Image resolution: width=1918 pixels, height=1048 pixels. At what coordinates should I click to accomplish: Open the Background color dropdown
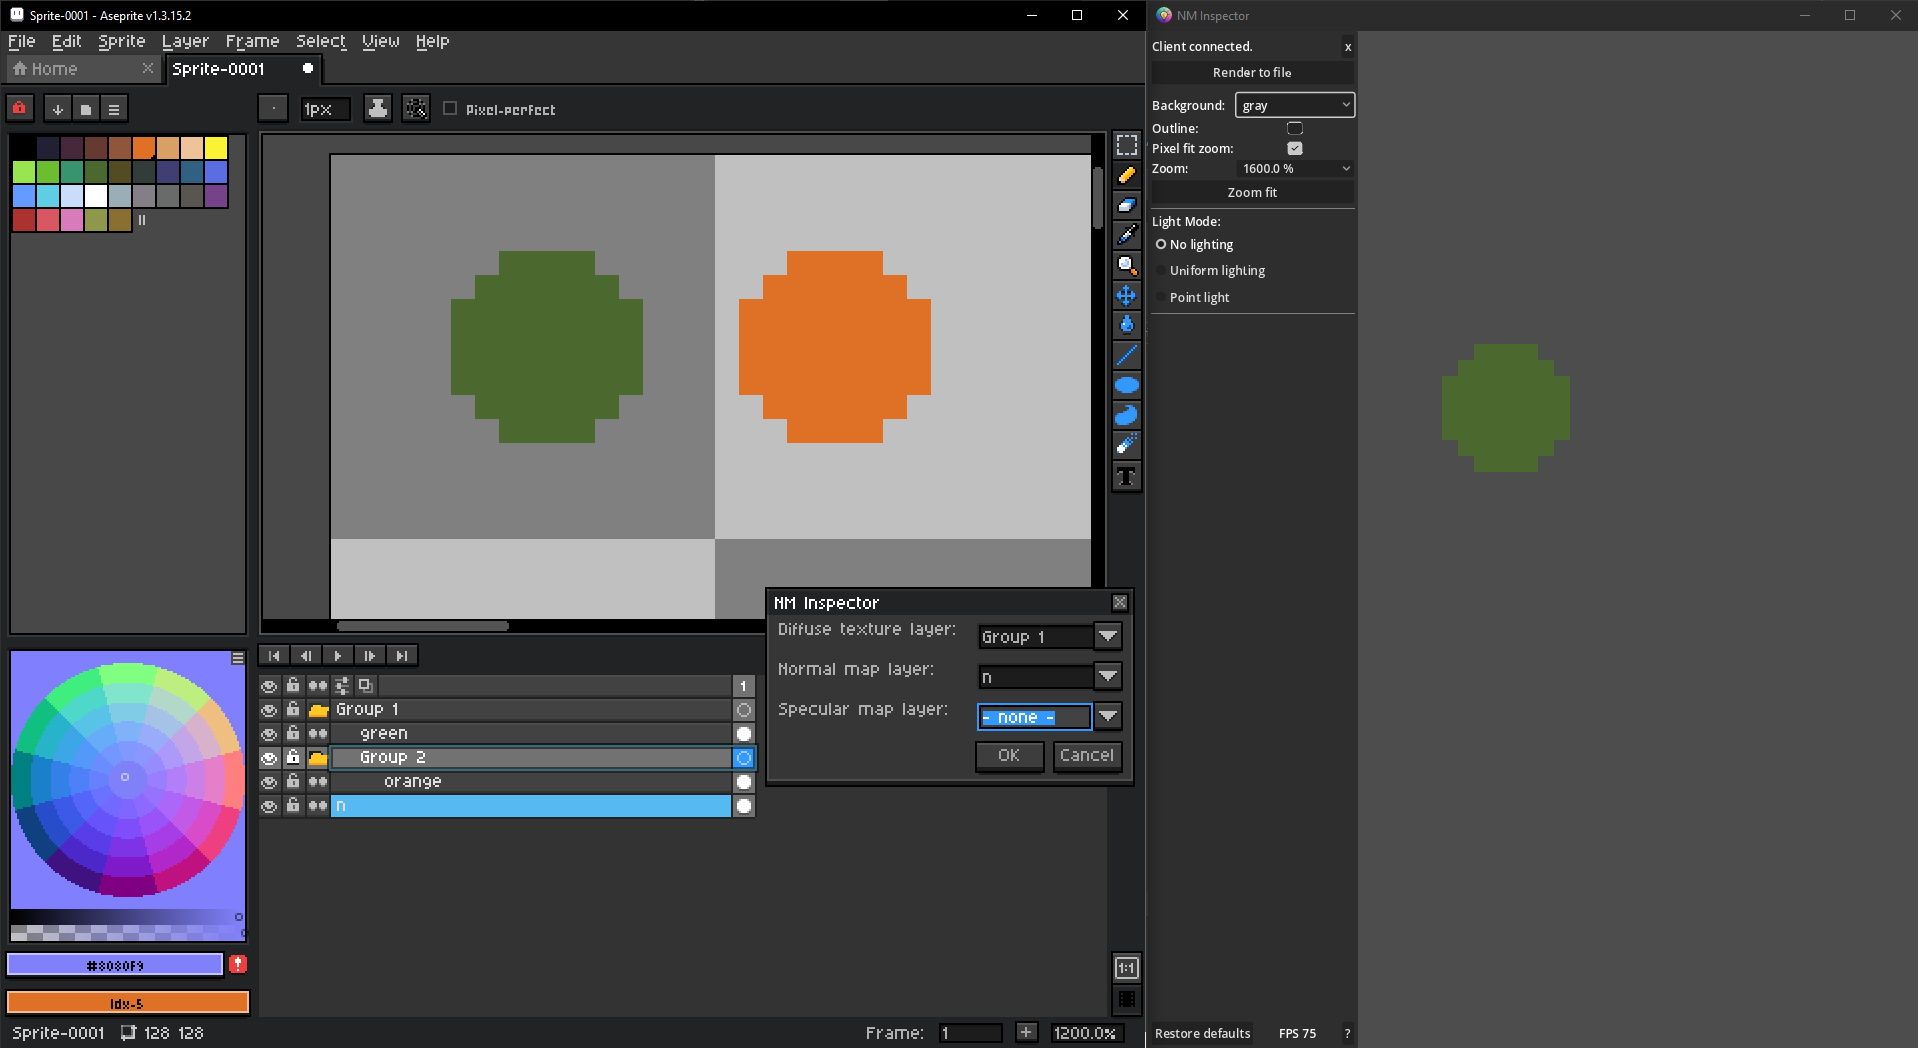click(1294, 105)
